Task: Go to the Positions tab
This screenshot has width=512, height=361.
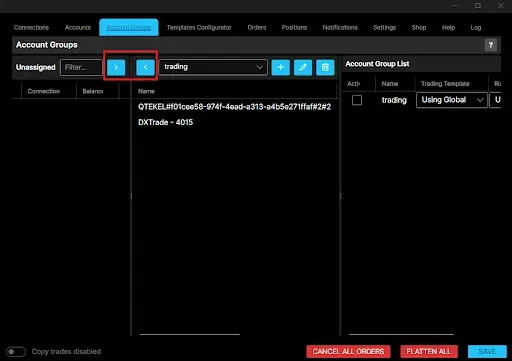Action: 294,27
